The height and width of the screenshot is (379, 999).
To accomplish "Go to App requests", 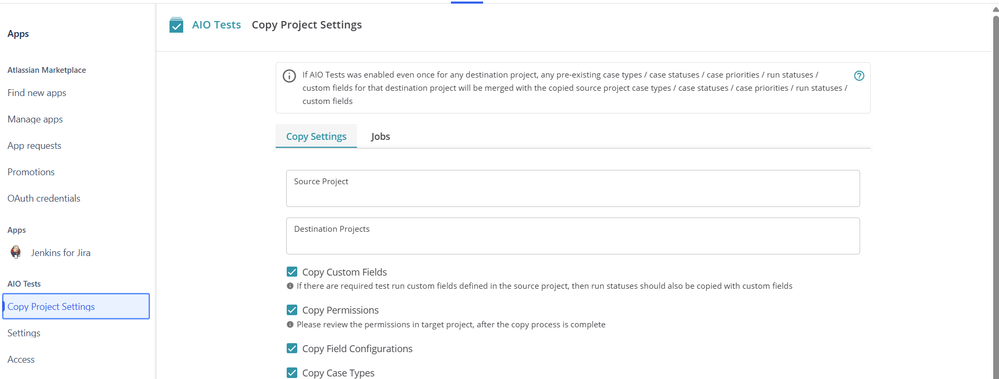I will click(x=34, y=145).
